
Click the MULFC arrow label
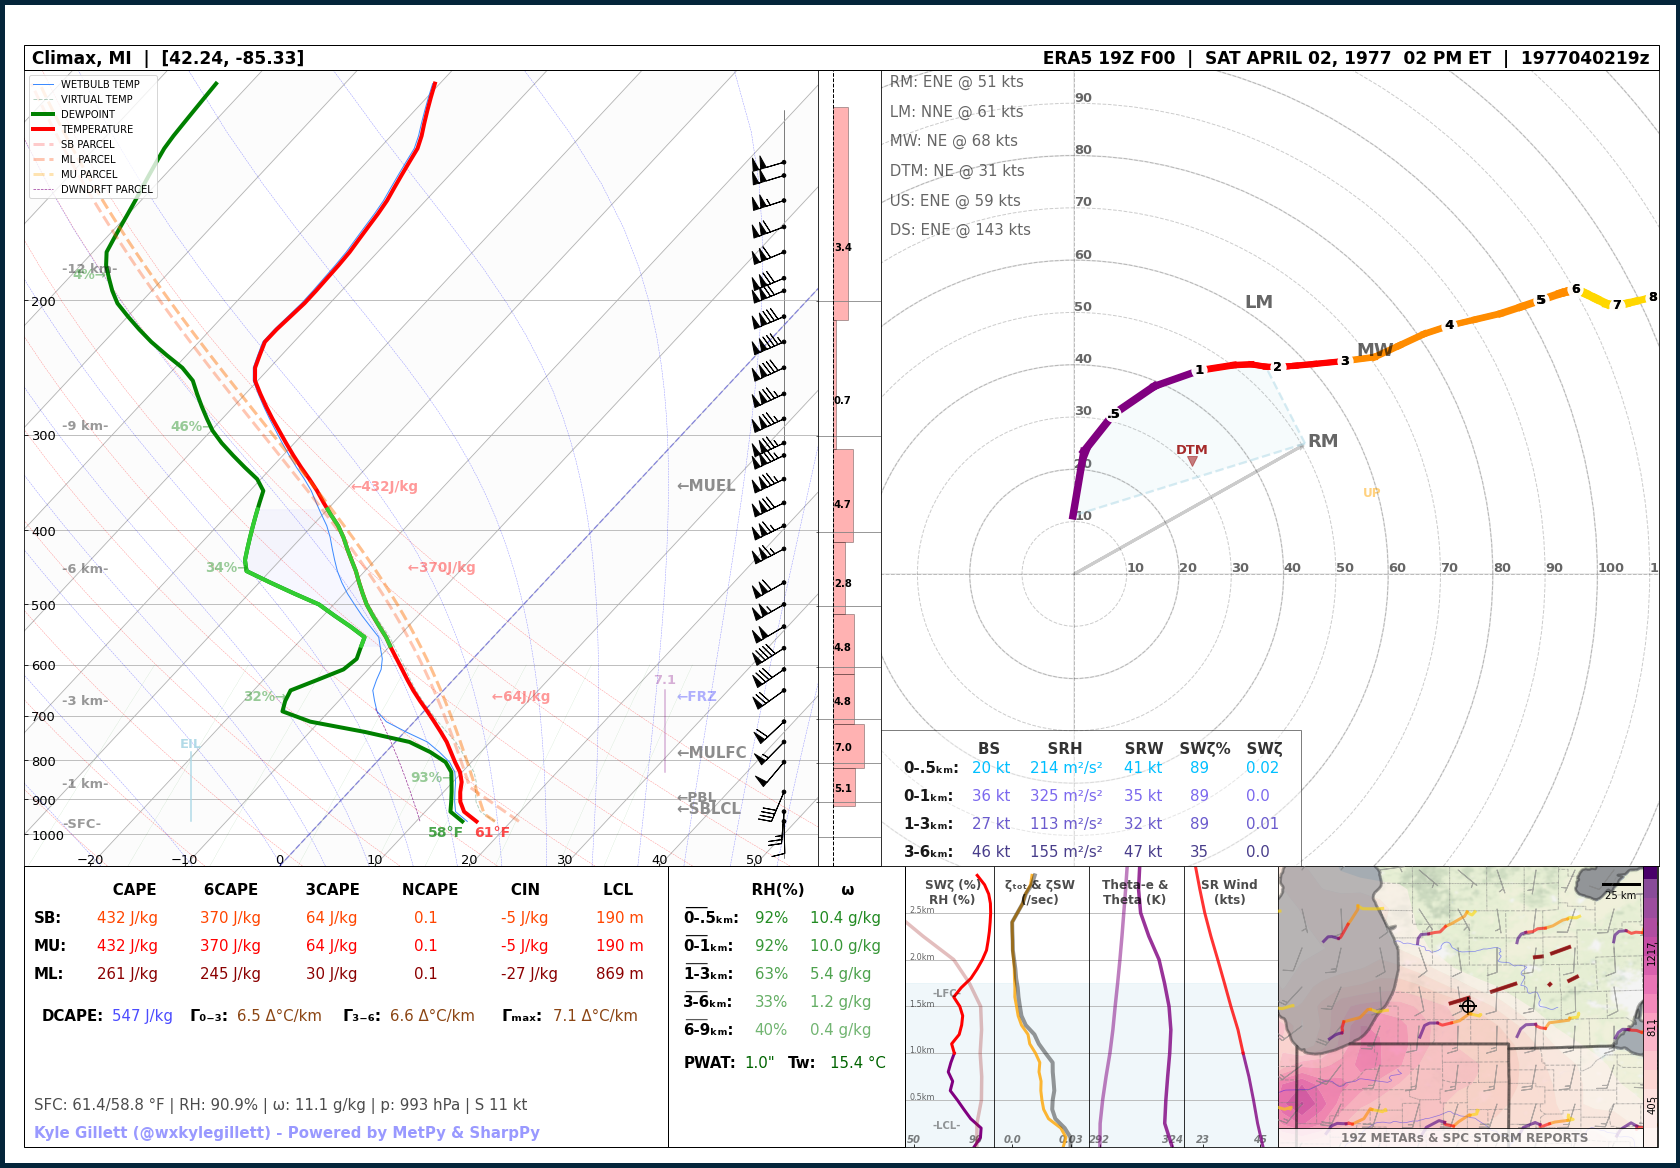[x=711, y=753]
